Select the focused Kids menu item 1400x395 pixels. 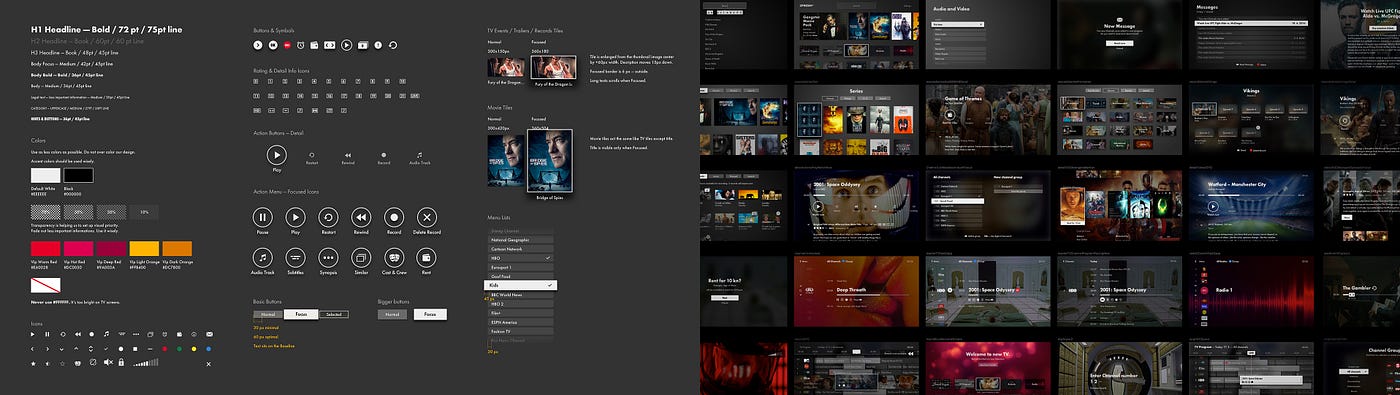(x=521, y=286)
